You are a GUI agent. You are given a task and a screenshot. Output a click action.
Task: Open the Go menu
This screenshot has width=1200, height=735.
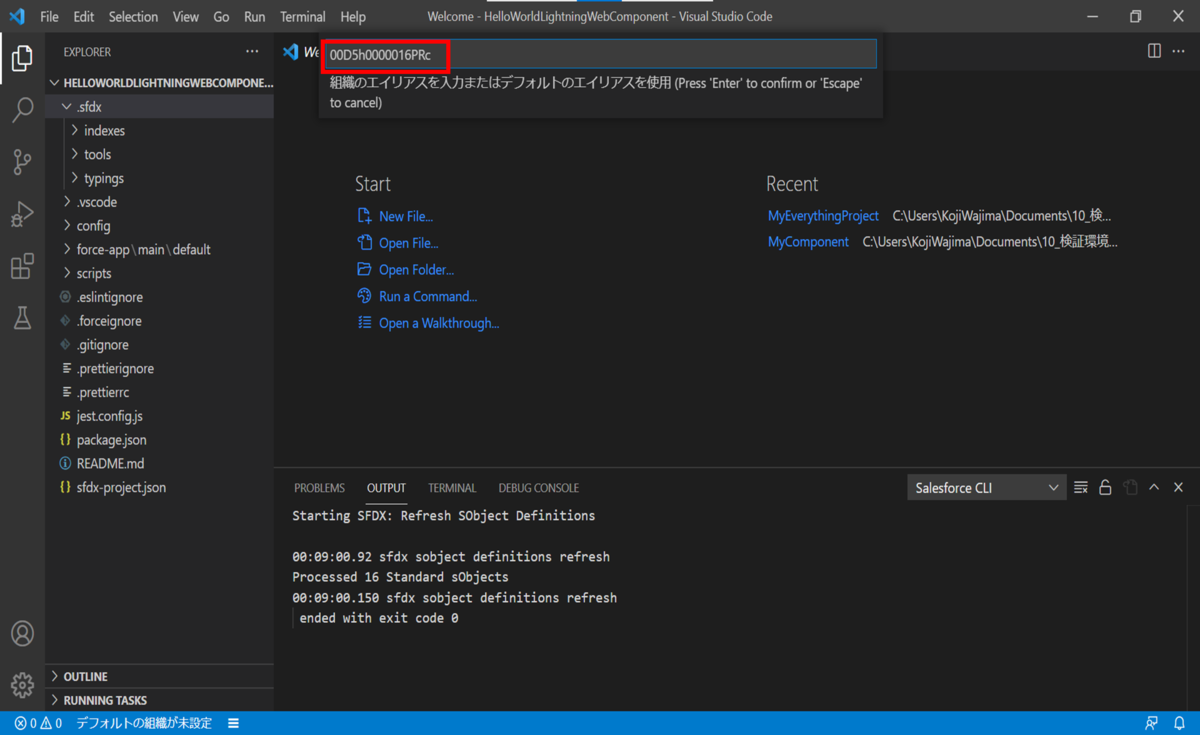coord(221,17)
